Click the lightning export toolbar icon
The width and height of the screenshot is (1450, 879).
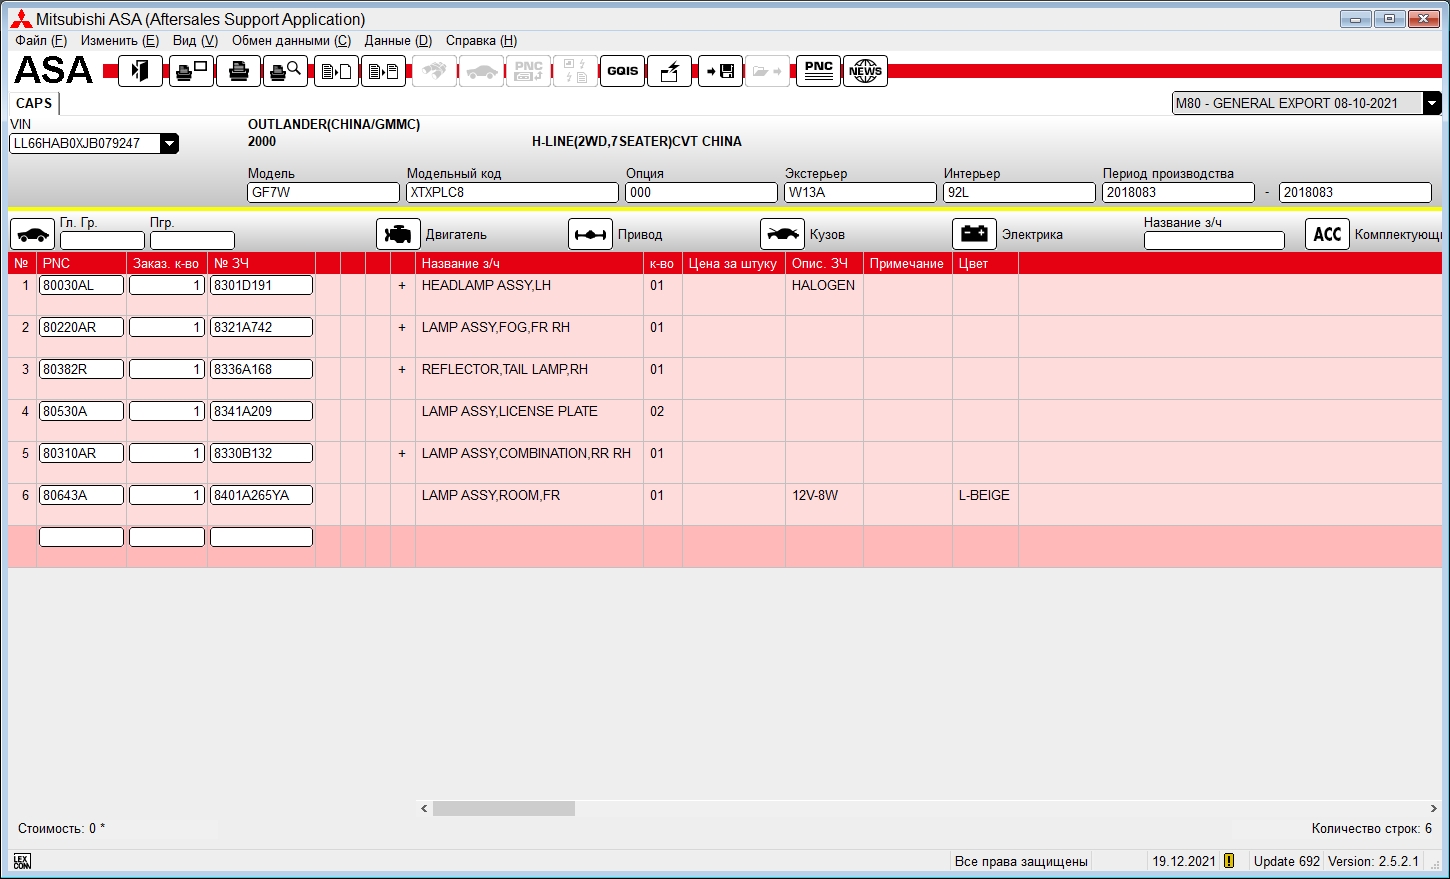[x=670, y=71]
